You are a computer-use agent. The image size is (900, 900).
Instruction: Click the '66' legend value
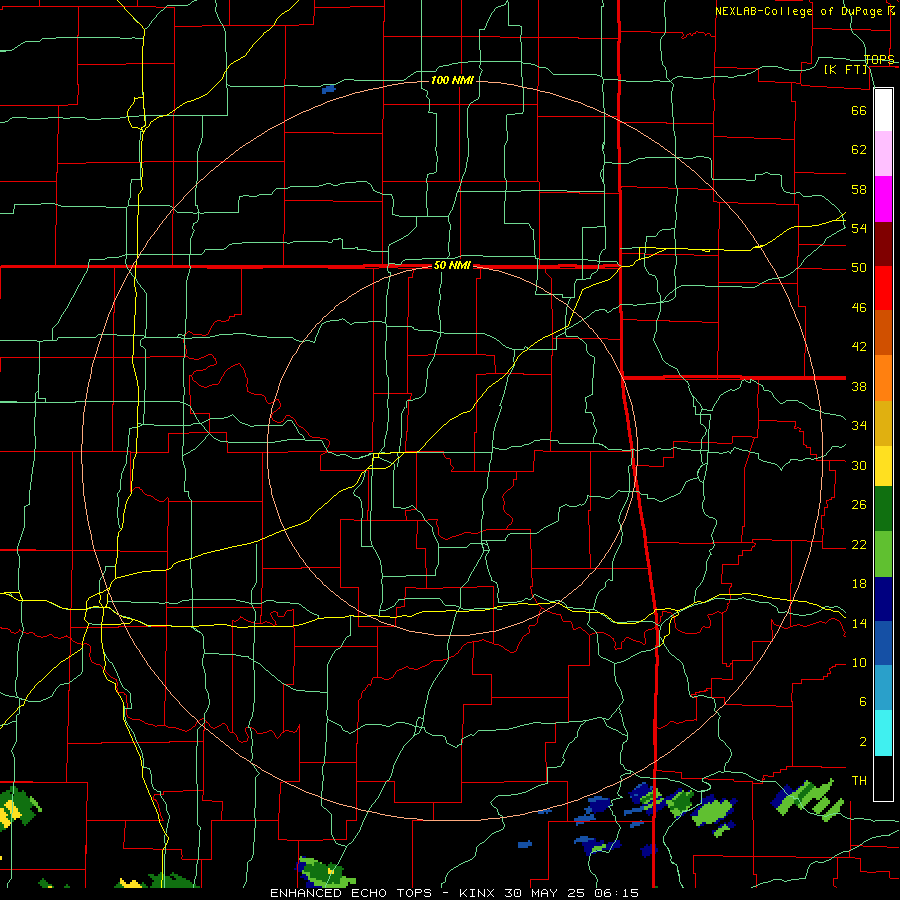859,110
